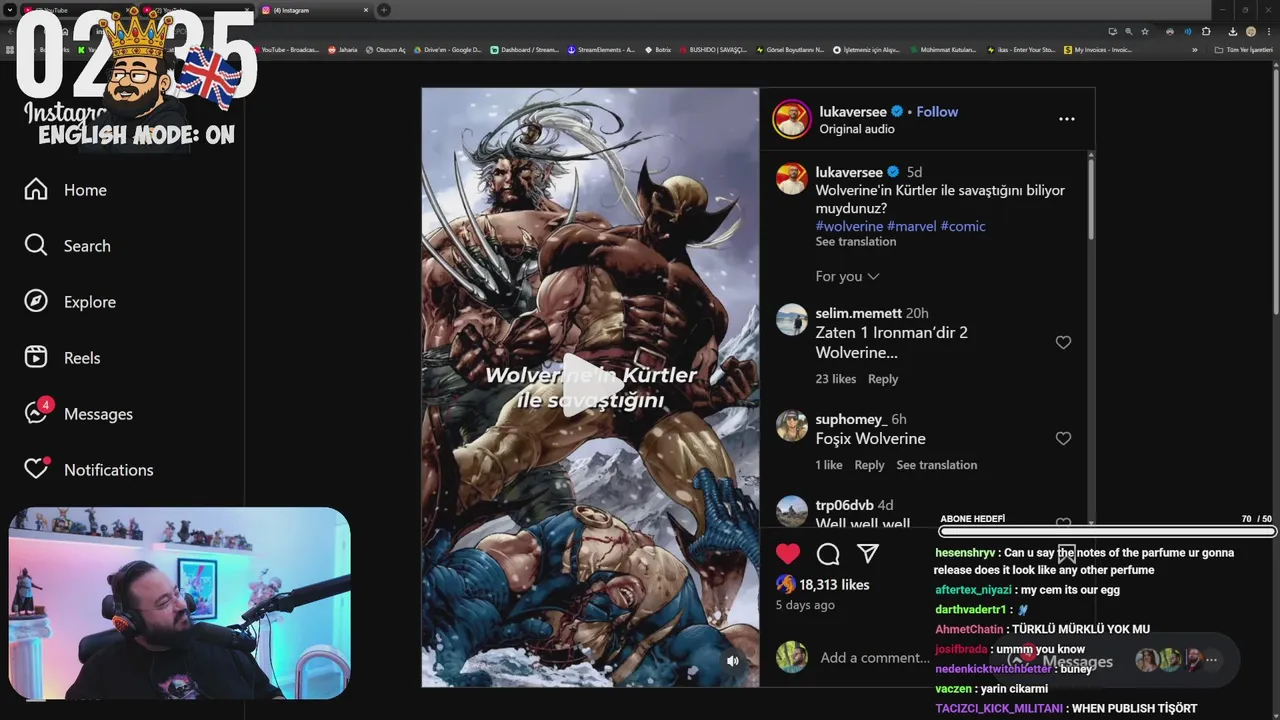Viewport: 1280px width, 720px height.
Task: Open the three-dot post options menu
Action: [x=1067, y=119]
